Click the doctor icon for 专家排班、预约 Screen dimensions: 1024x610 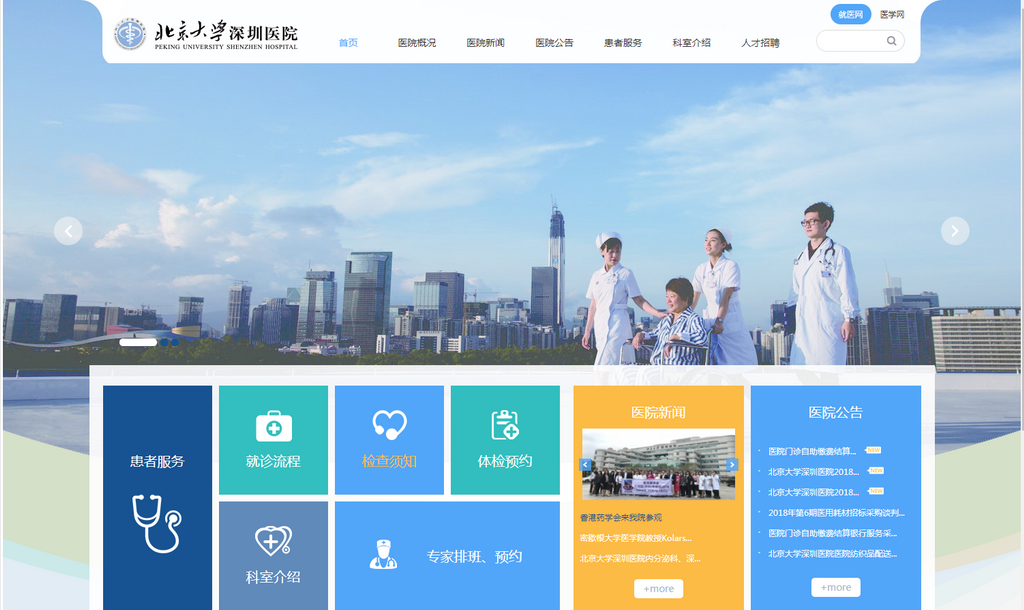[x=383, y=555]
